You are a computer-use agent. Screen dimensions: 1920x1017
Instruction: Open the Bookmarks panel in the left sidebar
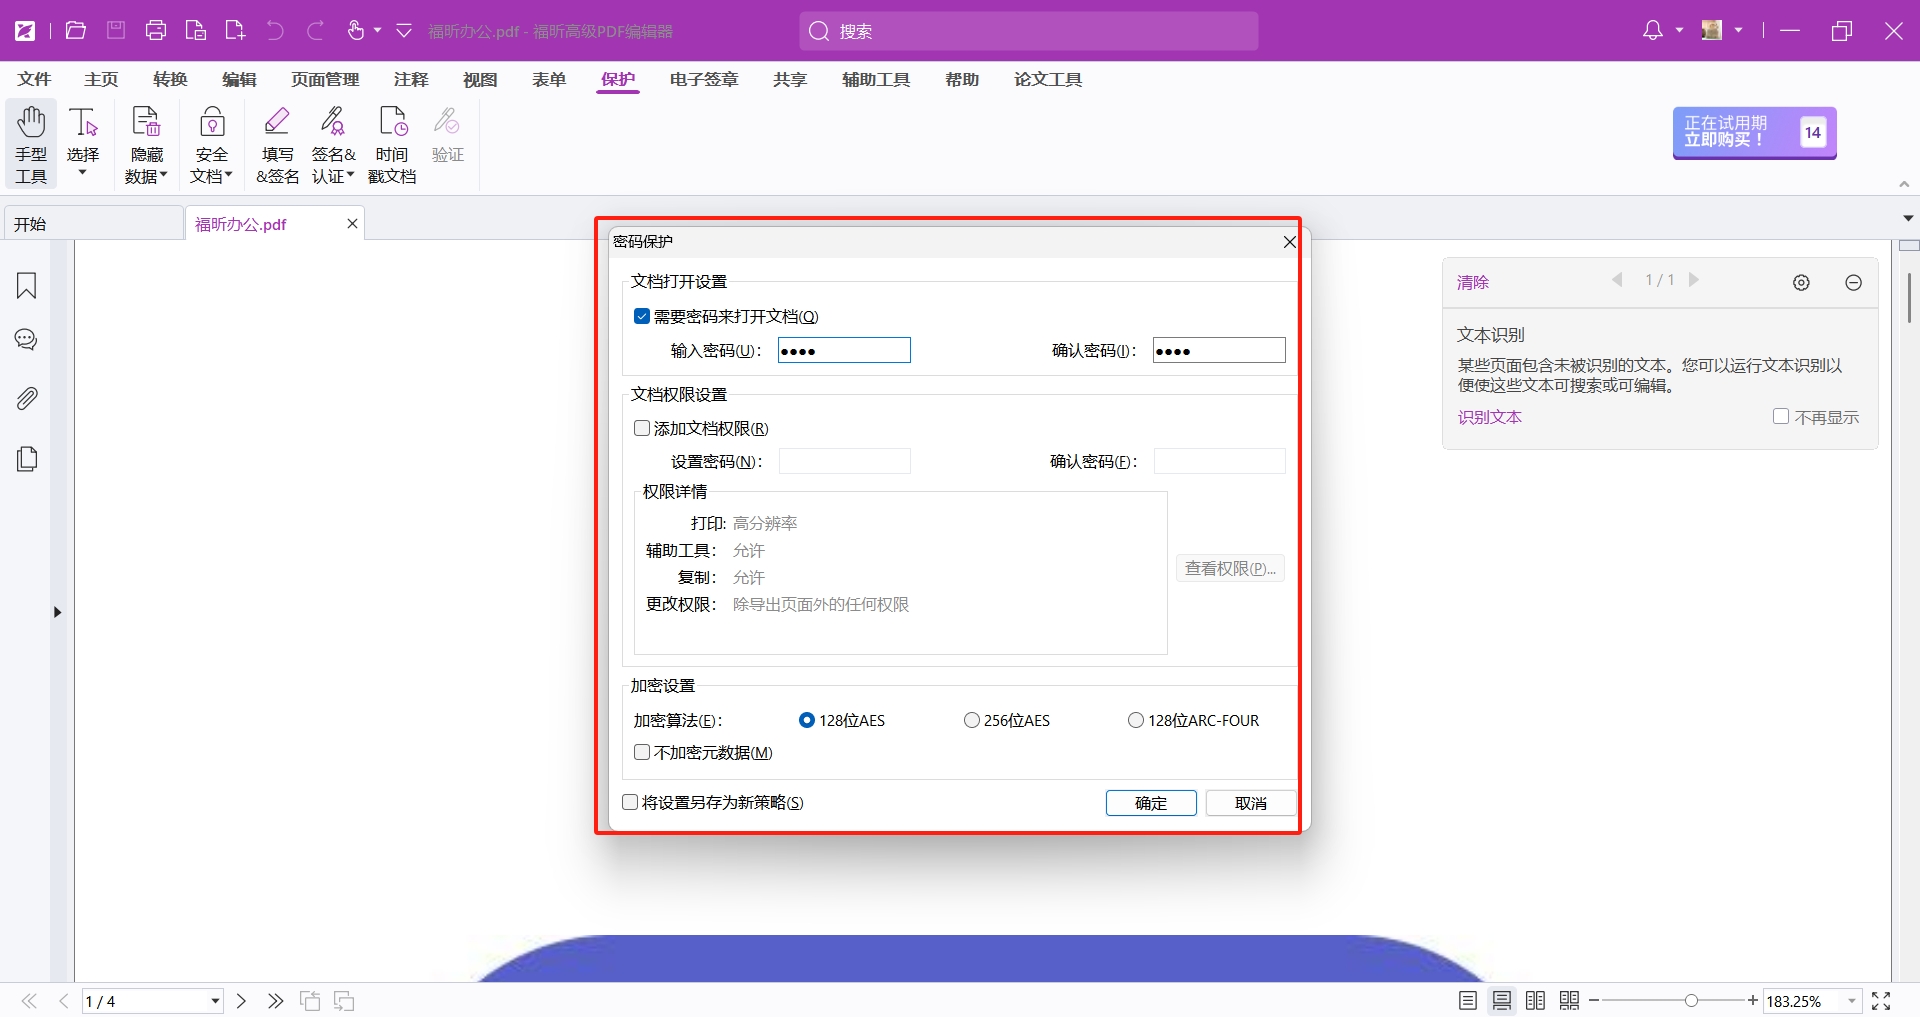[25, 286]
